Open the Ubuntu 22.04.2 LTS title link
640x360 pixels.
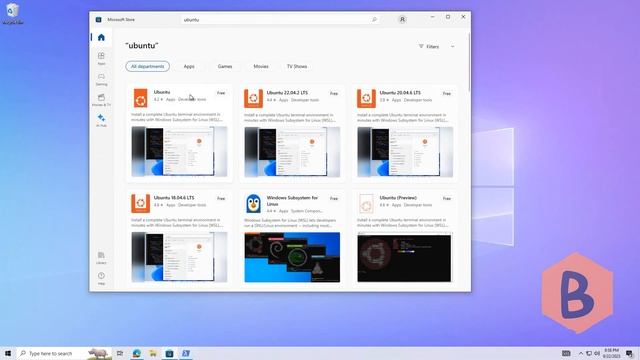(287, 93)
